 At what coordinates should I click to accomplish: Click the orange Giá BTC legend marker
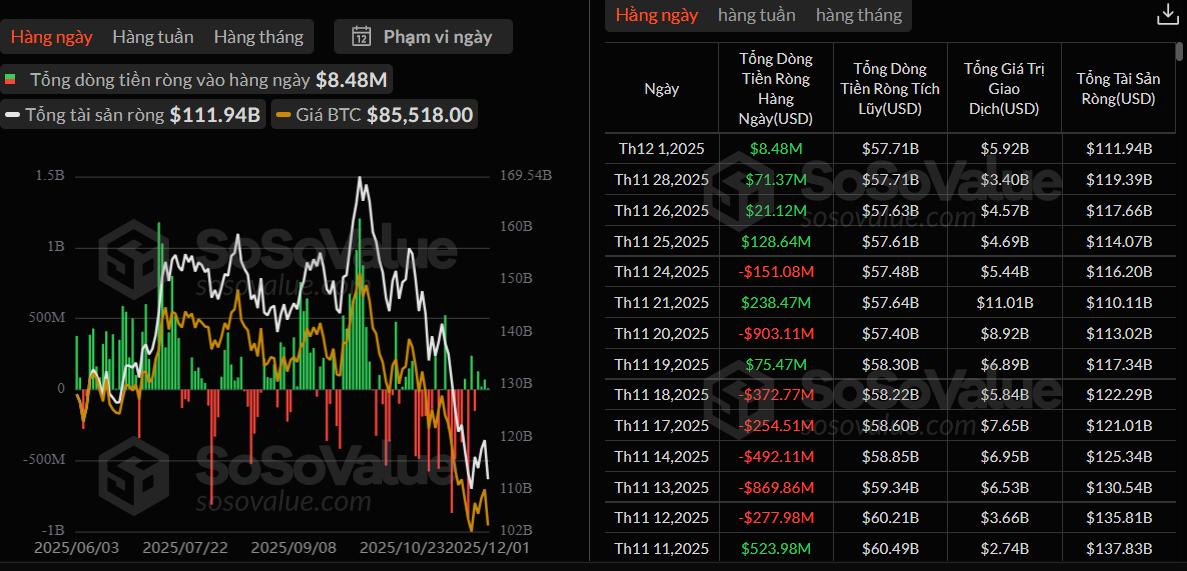coord(283,116)
